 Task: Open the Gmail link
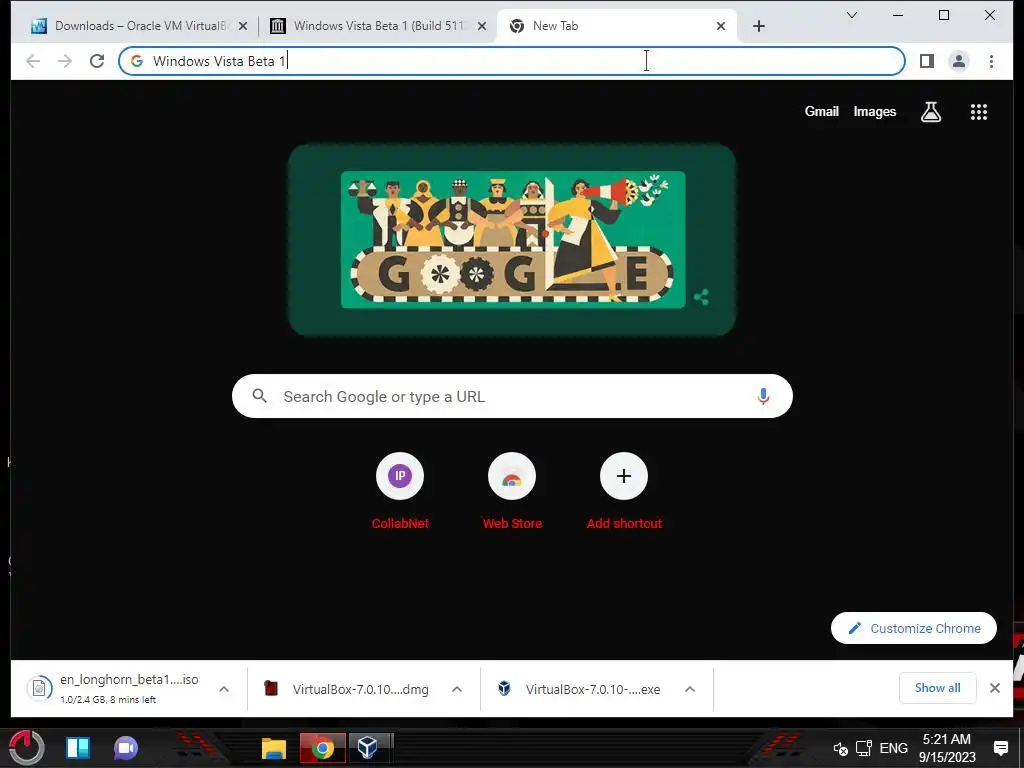(821, 112)
